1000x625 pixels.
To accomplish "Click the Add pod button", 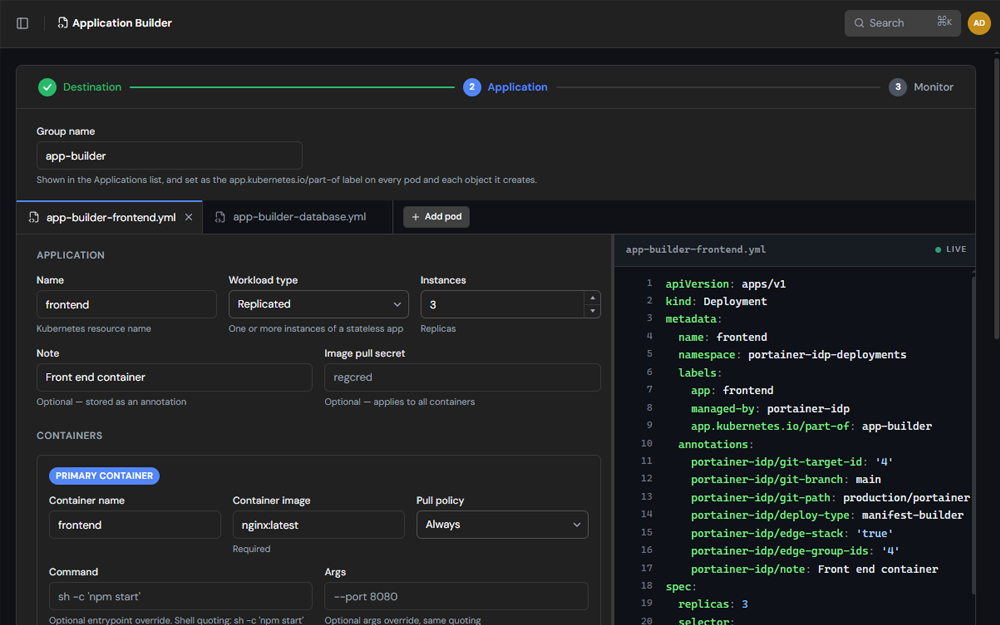I will click(x=436, y=217).
